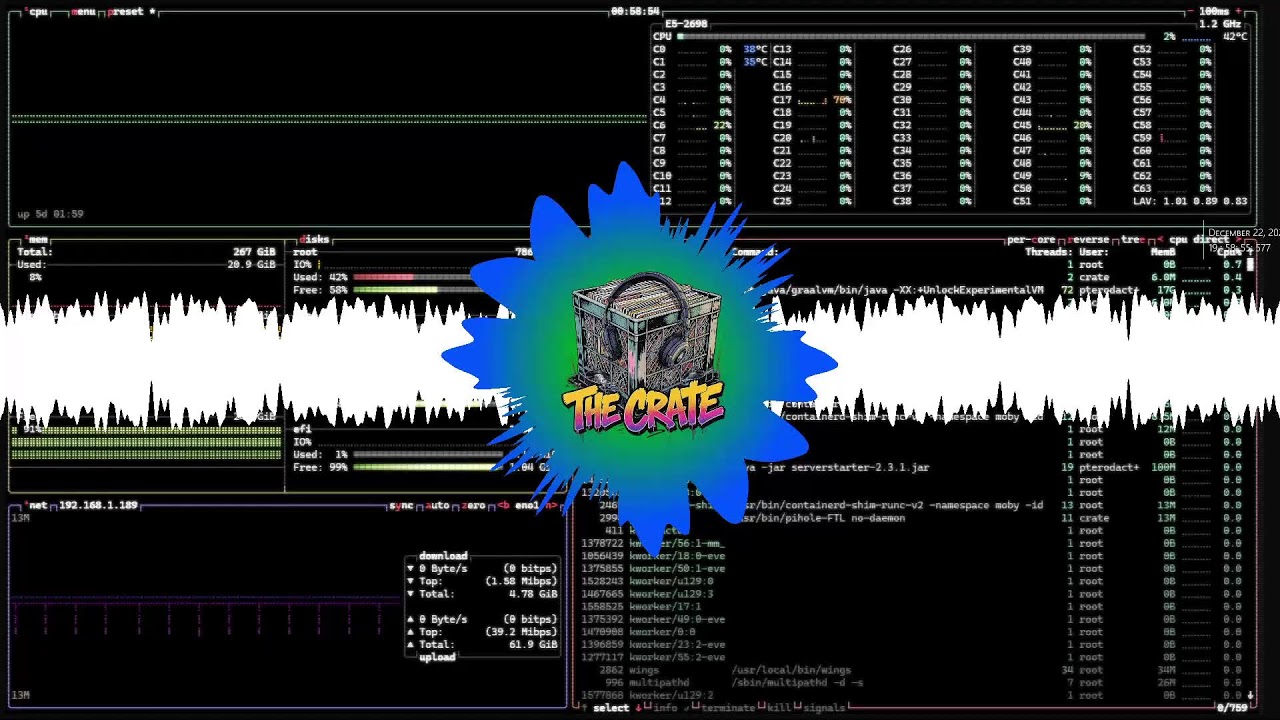Click the uptime 5d 01:59 label
This screenshot has height=720, width=1280.
click(x=50, y=214)
